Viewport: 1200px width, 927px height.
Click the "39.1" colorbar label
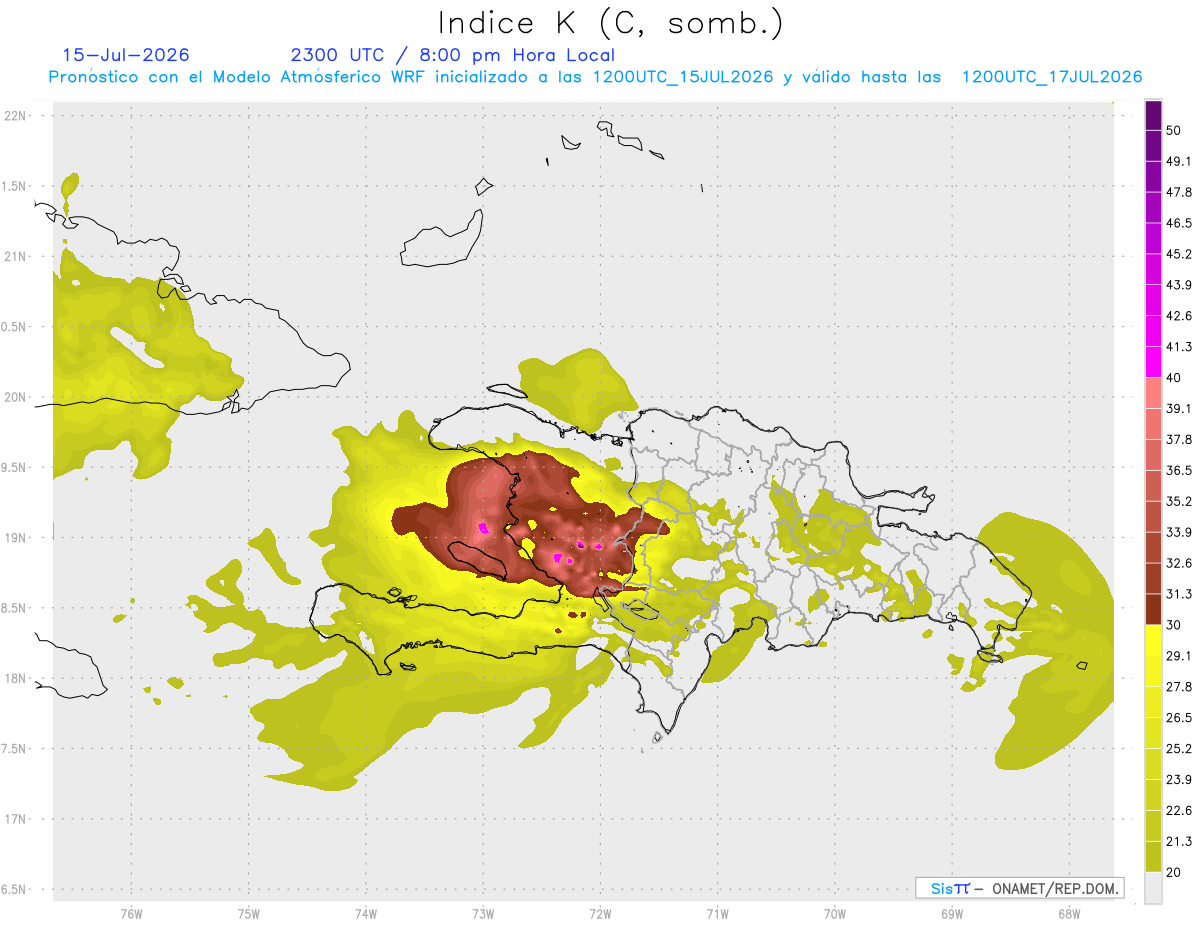pos(1179,409)
